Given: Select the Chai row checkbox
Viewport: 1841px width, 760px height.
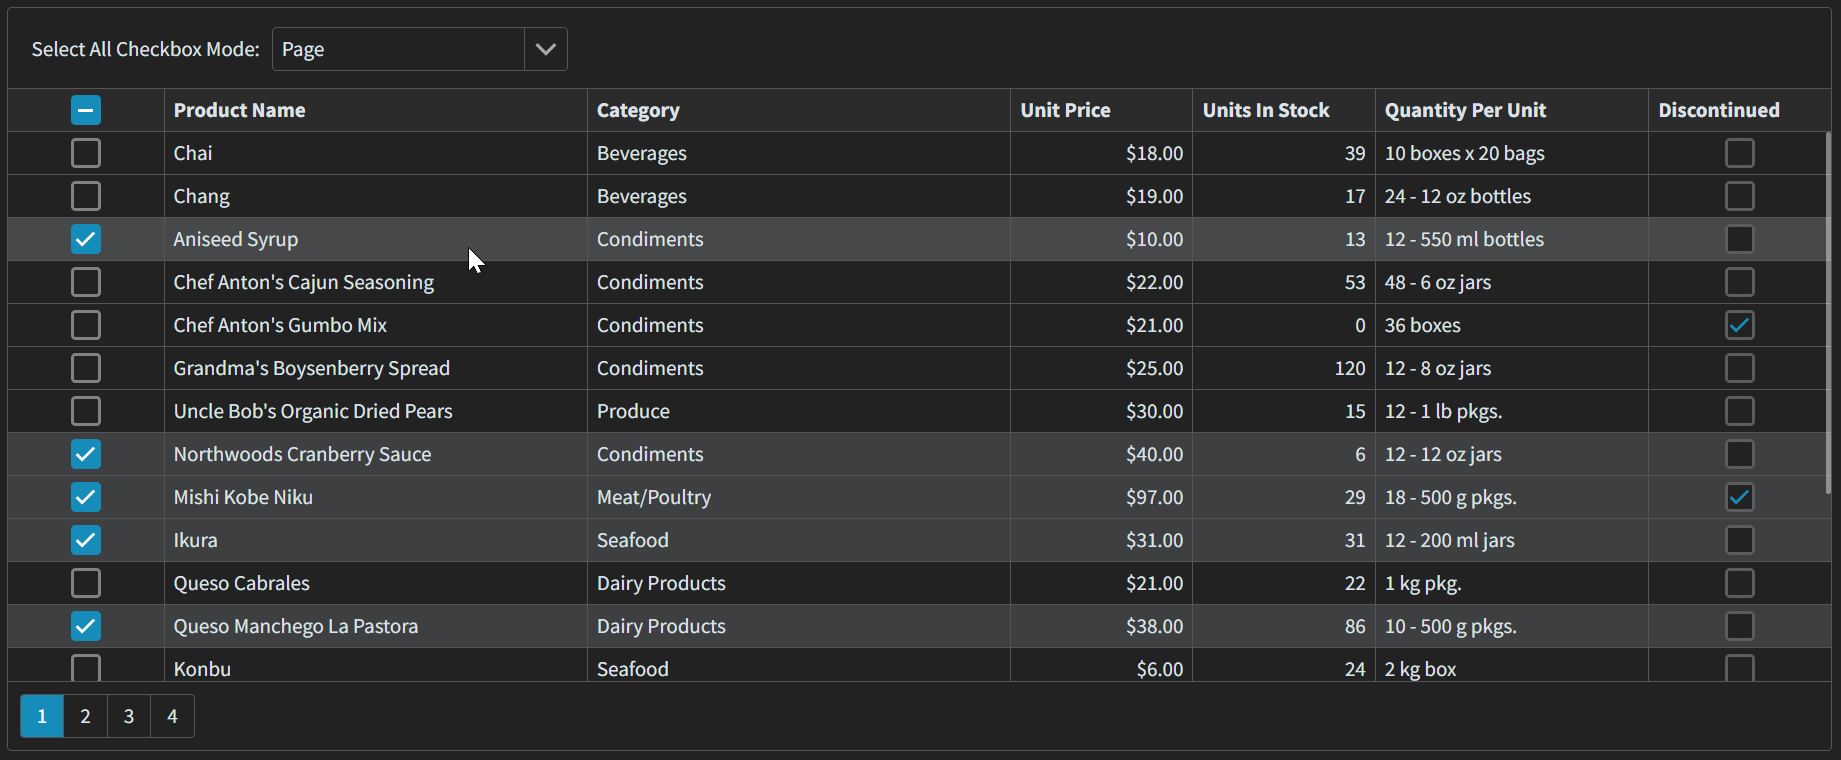Looking at the screenshot, I should pyautogui.click(x=86, y=153).
